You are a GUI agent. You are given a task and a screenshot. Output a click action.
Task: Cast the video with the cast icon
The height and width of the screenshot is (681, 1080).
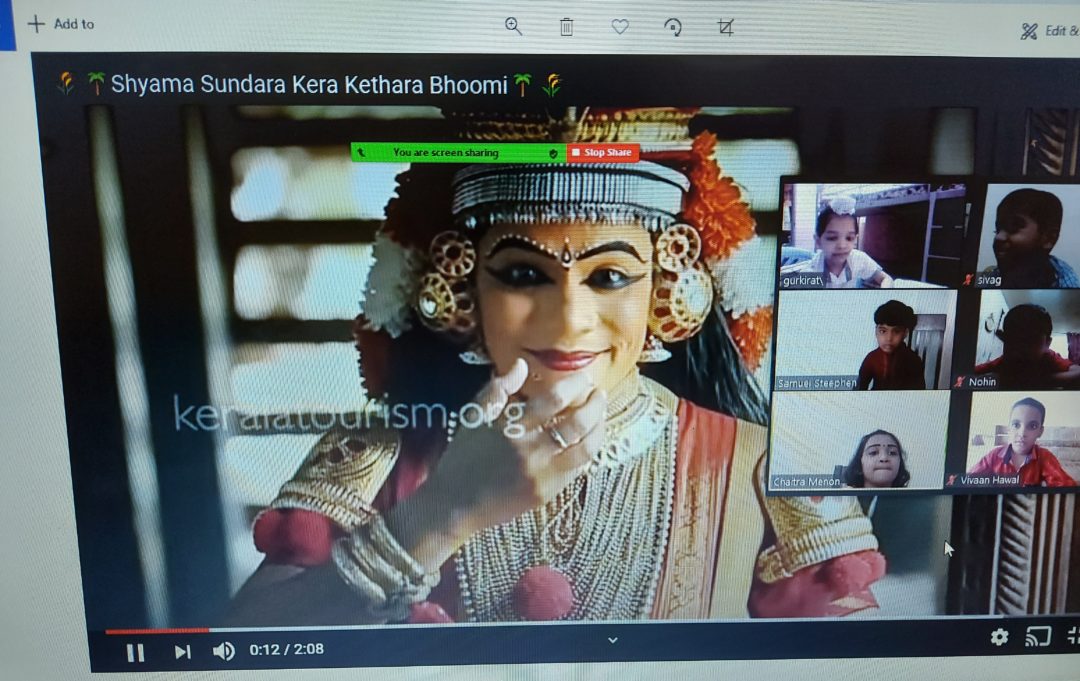[x=1038, y=636]
